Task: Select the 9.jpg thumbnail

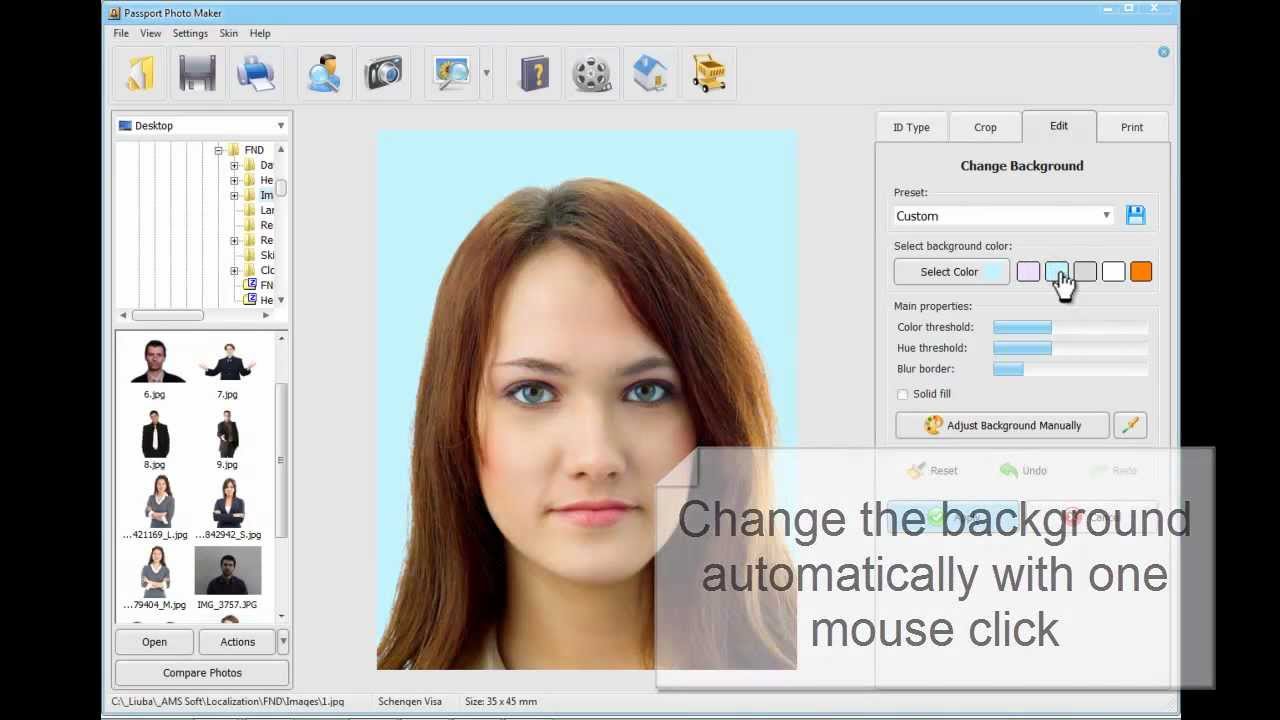Action: (227, 439)
